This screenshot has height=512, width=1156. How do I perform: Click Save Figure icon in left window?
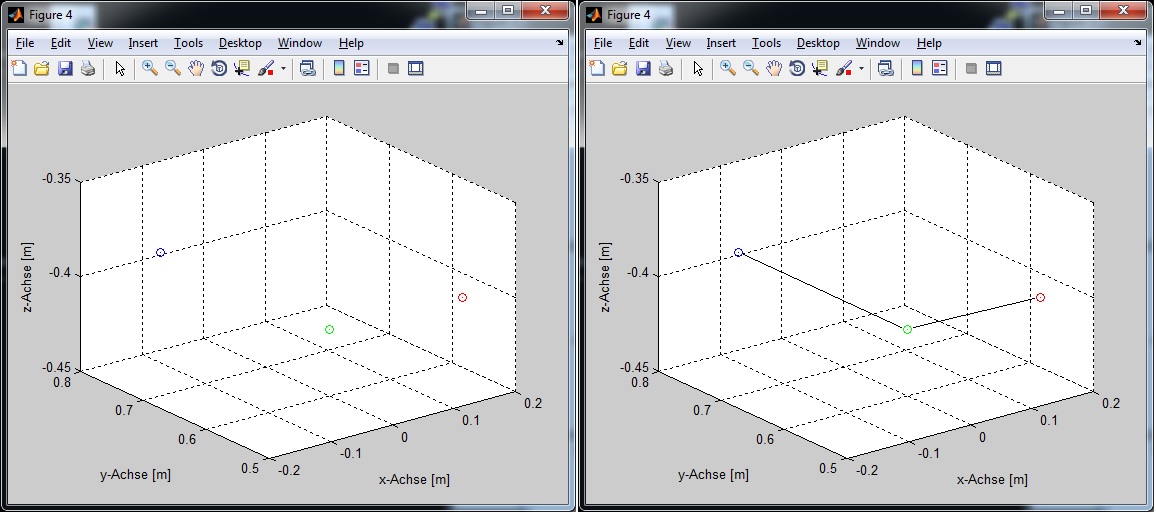65,69
